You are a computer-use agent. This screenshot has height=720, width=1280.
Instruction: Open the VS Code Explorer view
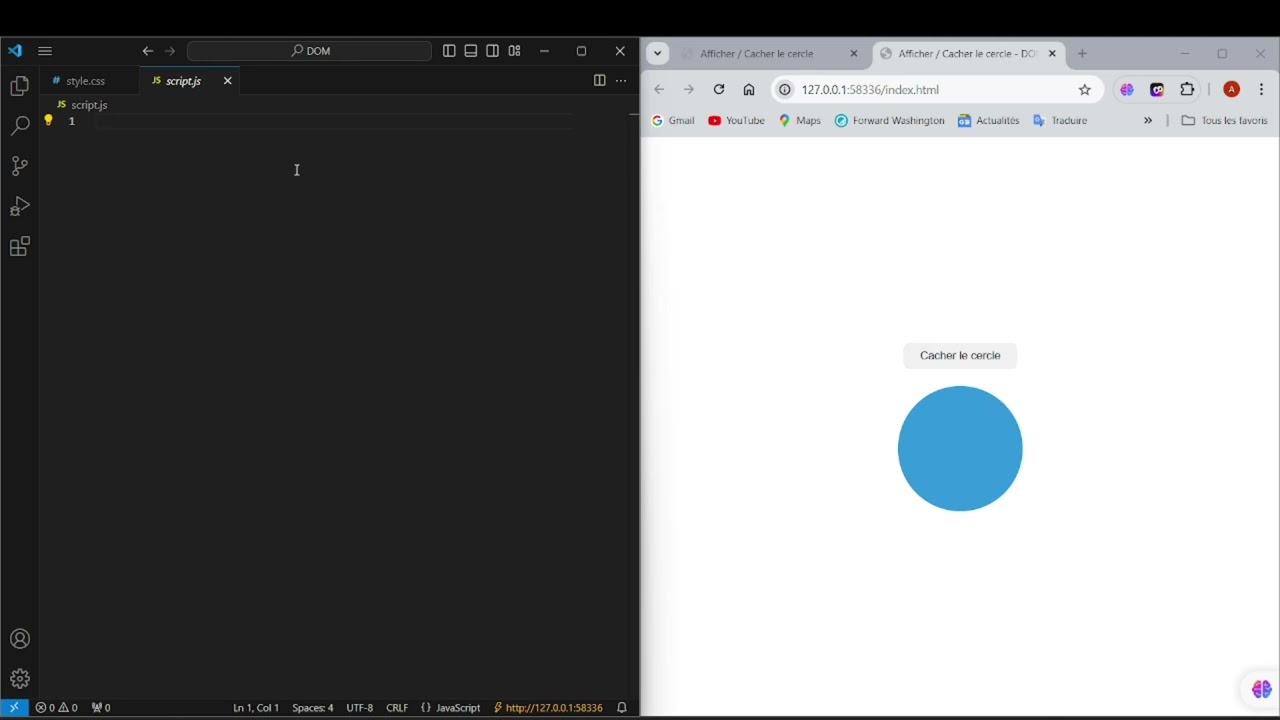[x=19, y=87]
